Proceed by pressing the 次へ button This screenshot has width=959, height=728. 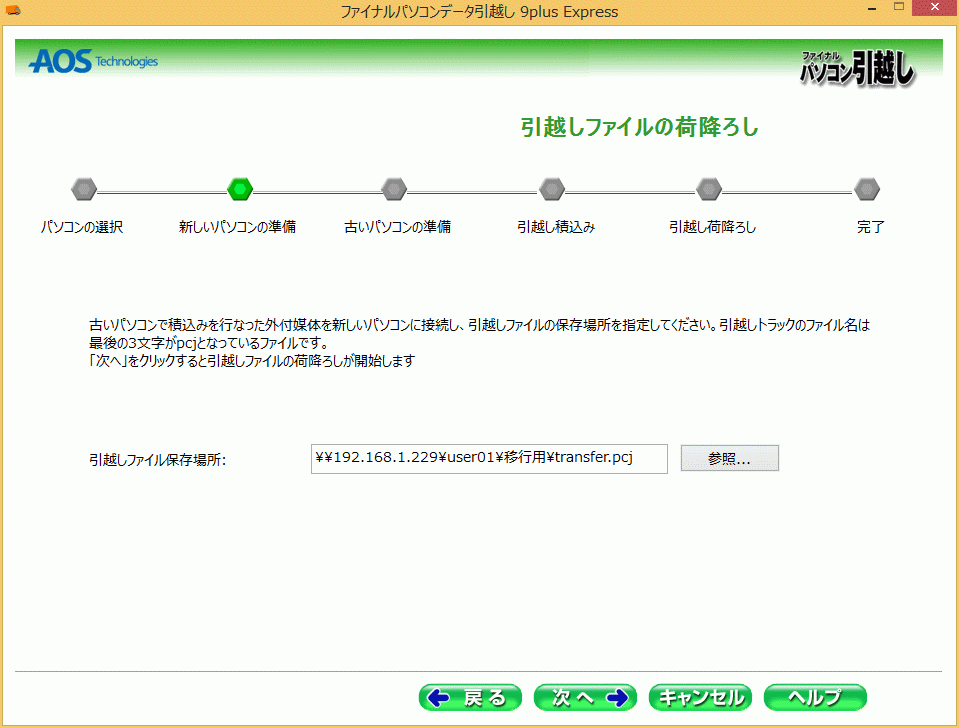(x=585, y=697)
